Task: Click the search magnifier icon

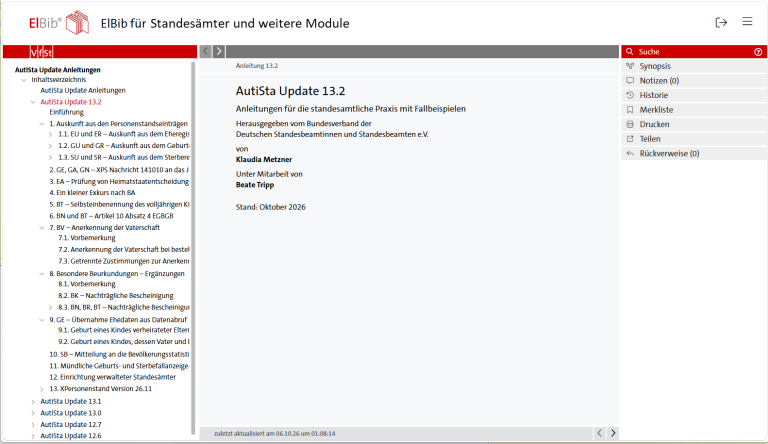Action: (629, 51)
